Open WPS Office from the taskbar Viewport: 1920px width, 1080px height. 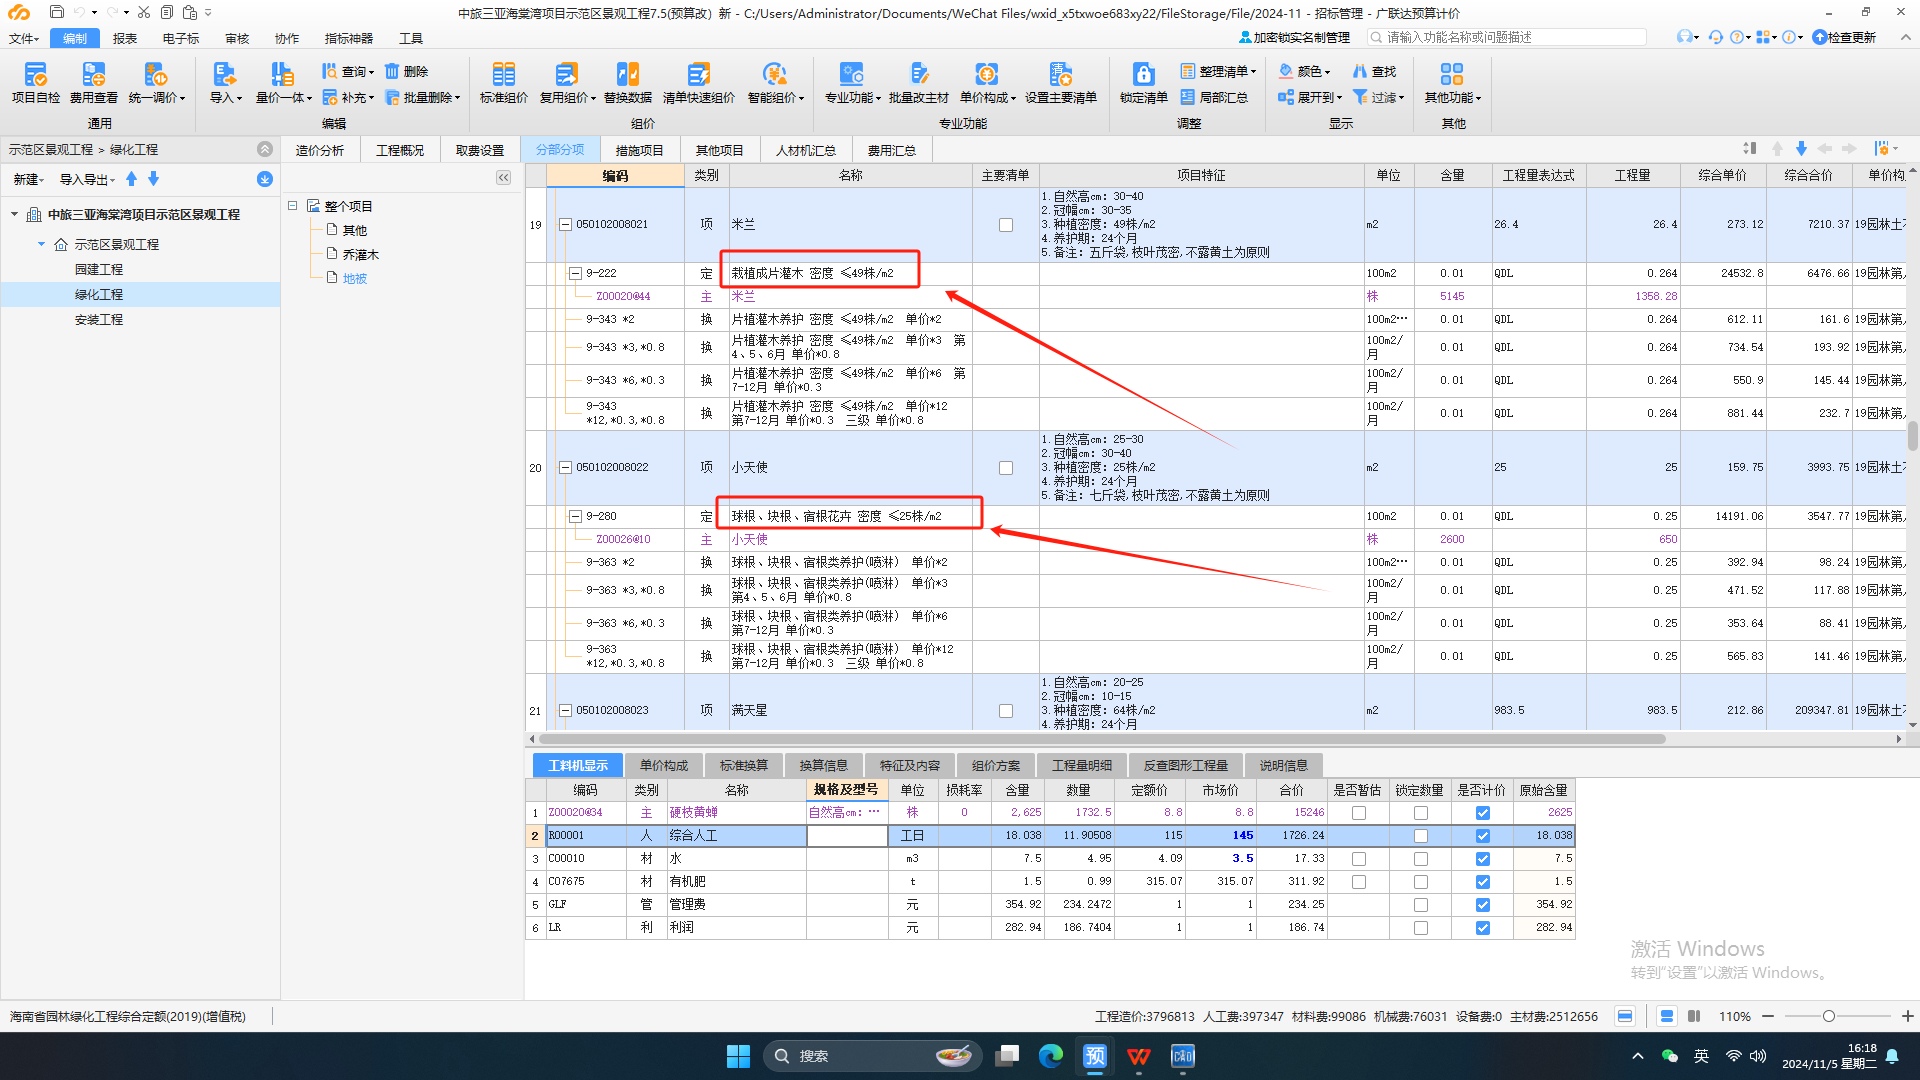click(1138, 1055)
